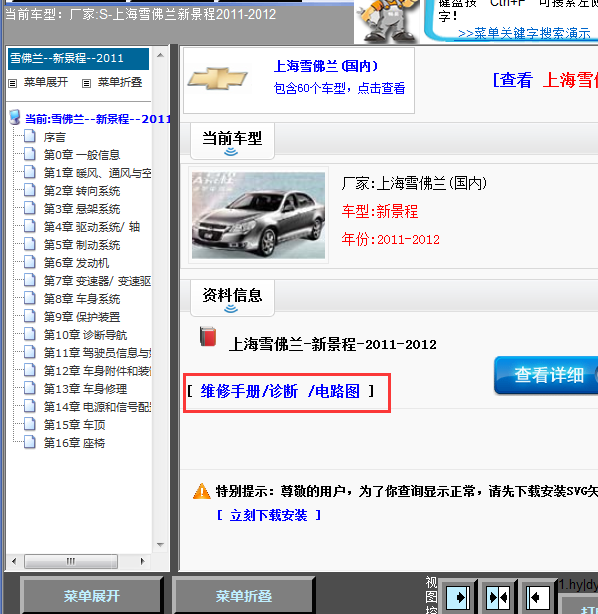
Task: Click the 车型:新景程 text
Action: point(380,211)
